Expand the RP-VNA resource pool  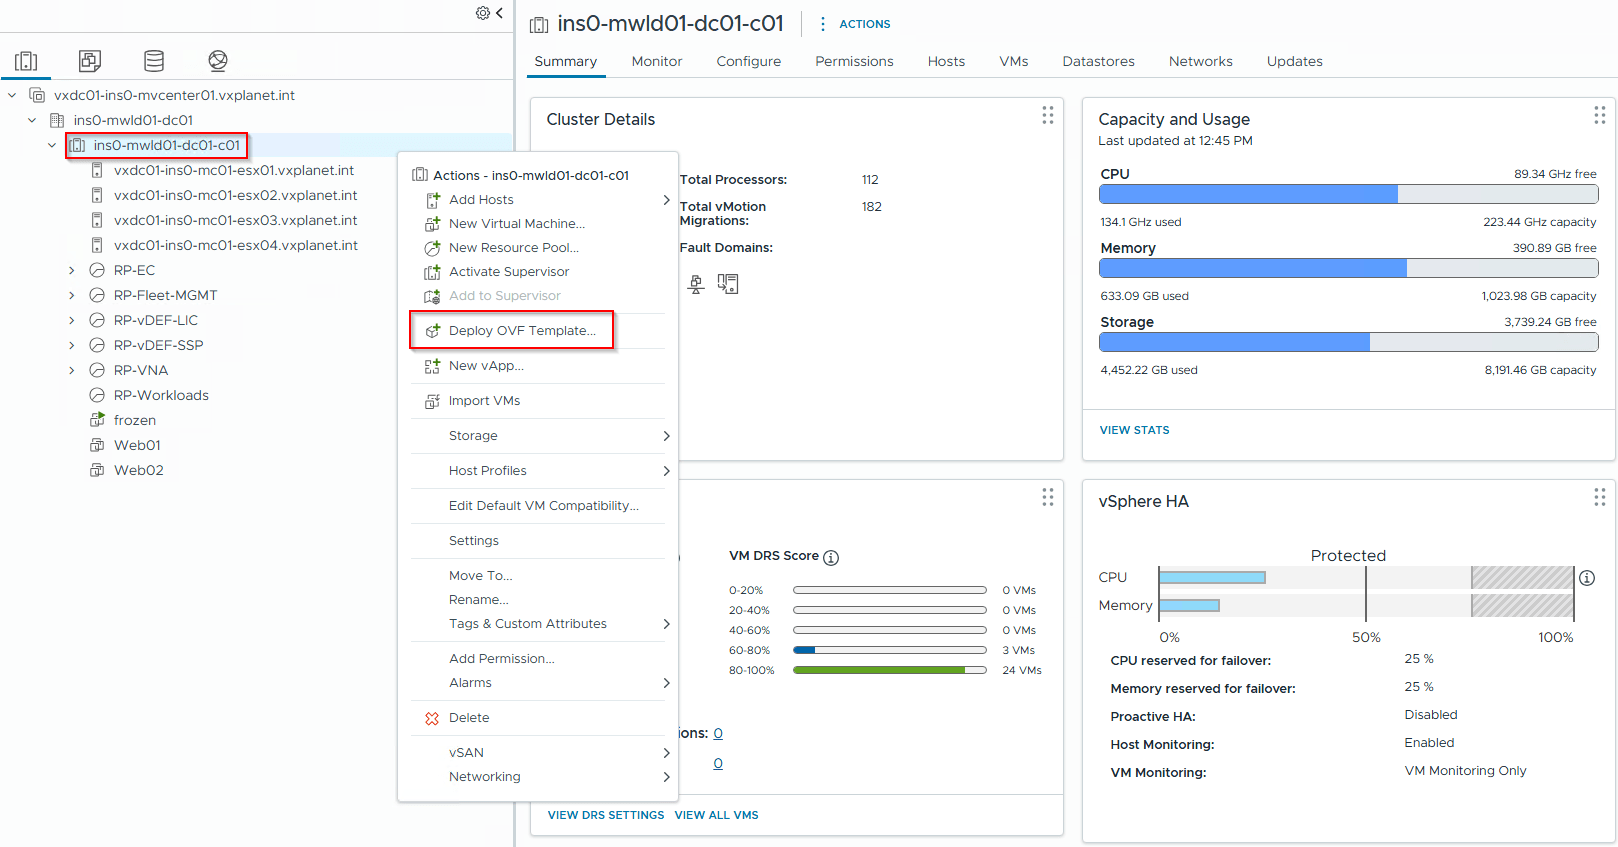coord(72,370)
